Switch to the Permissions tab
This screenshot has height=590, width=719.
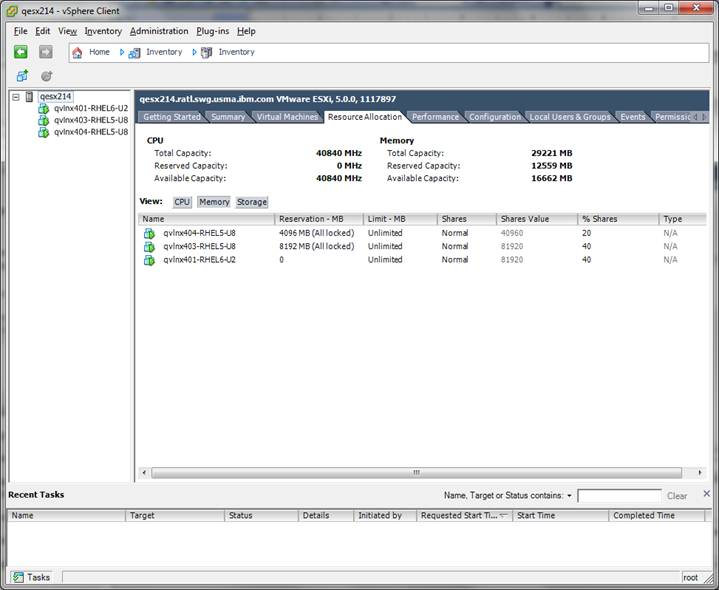click(x=673, y=117)
